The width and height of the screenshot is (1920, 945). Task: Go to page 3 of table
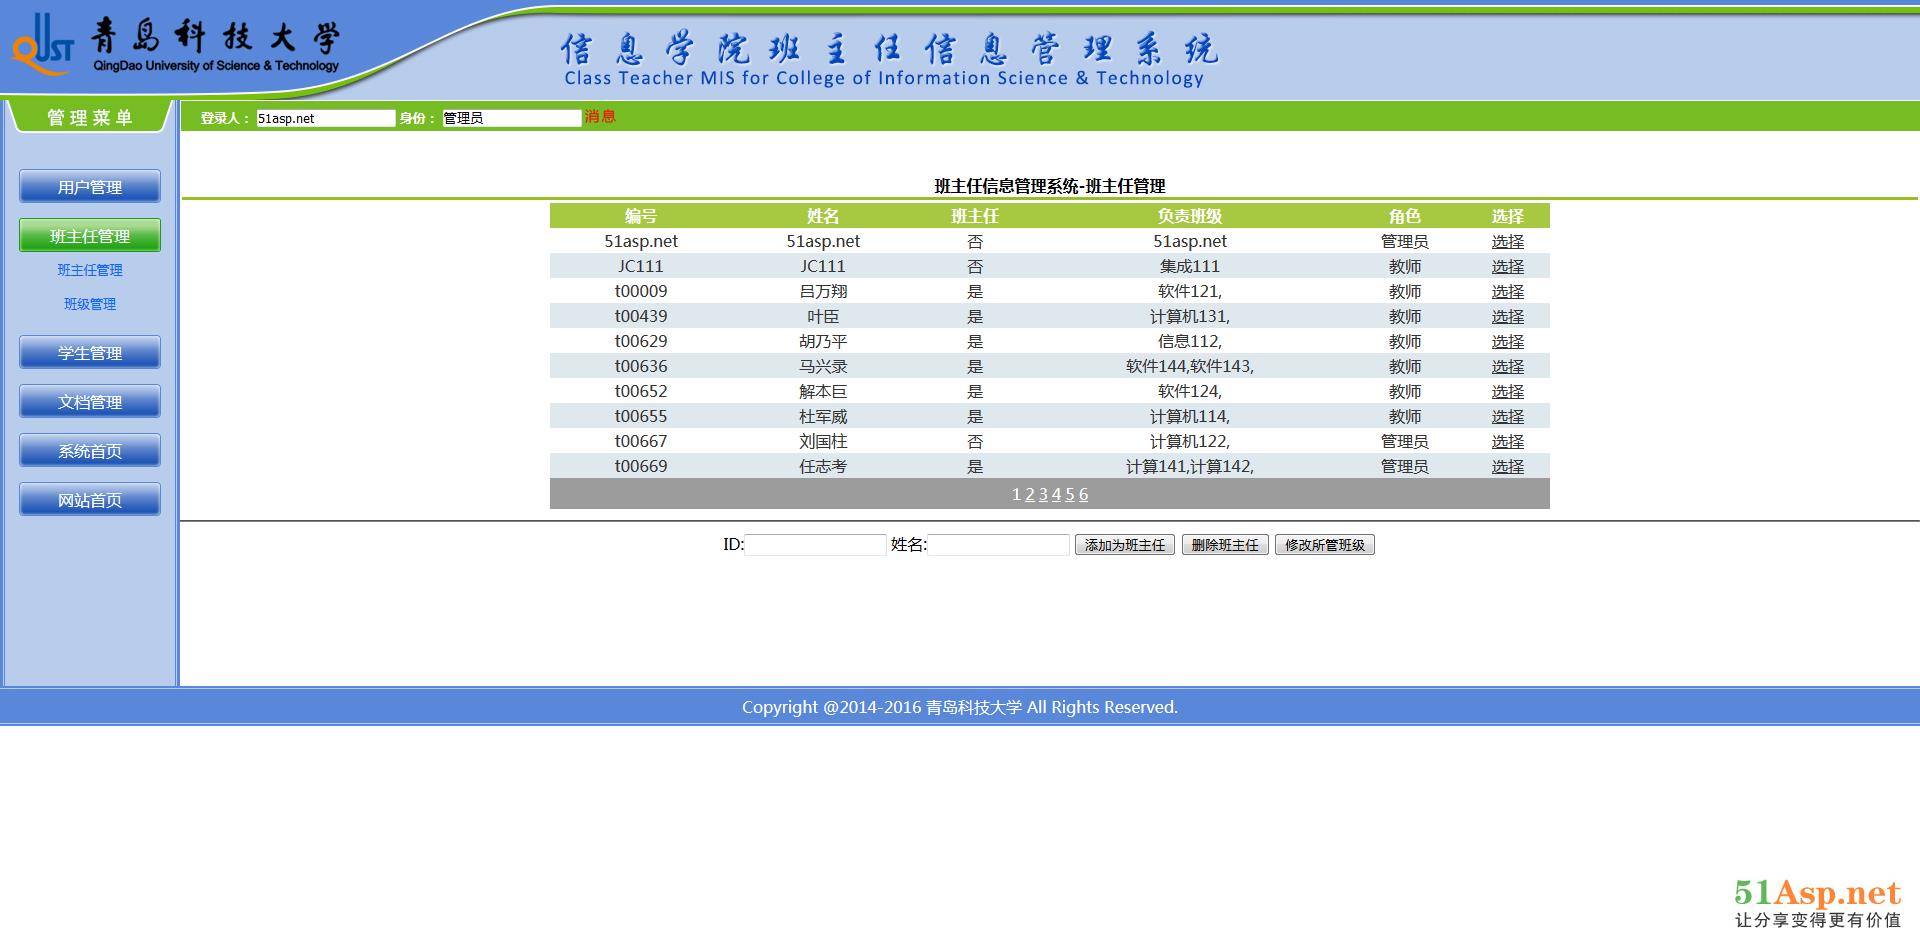[1043, 494]
